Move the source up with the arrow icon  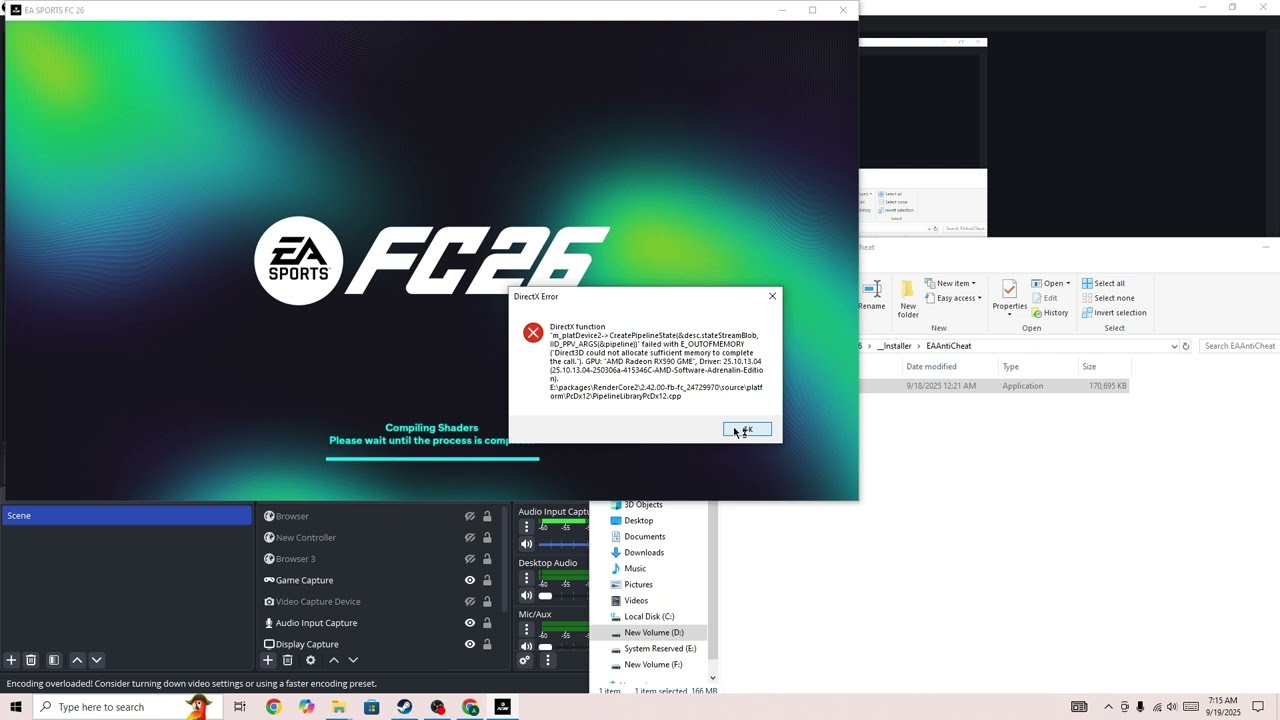[334, 660]
